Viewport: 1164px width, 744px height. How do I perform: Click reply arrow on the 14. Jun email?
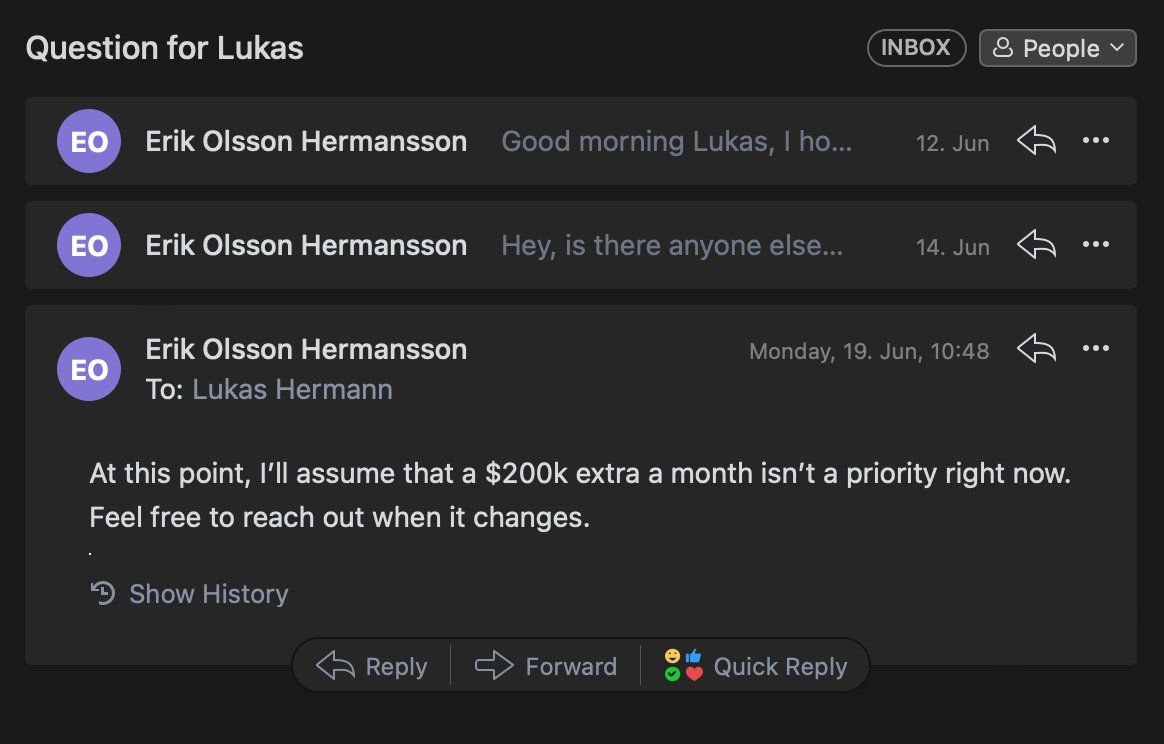click(1036, 245)
